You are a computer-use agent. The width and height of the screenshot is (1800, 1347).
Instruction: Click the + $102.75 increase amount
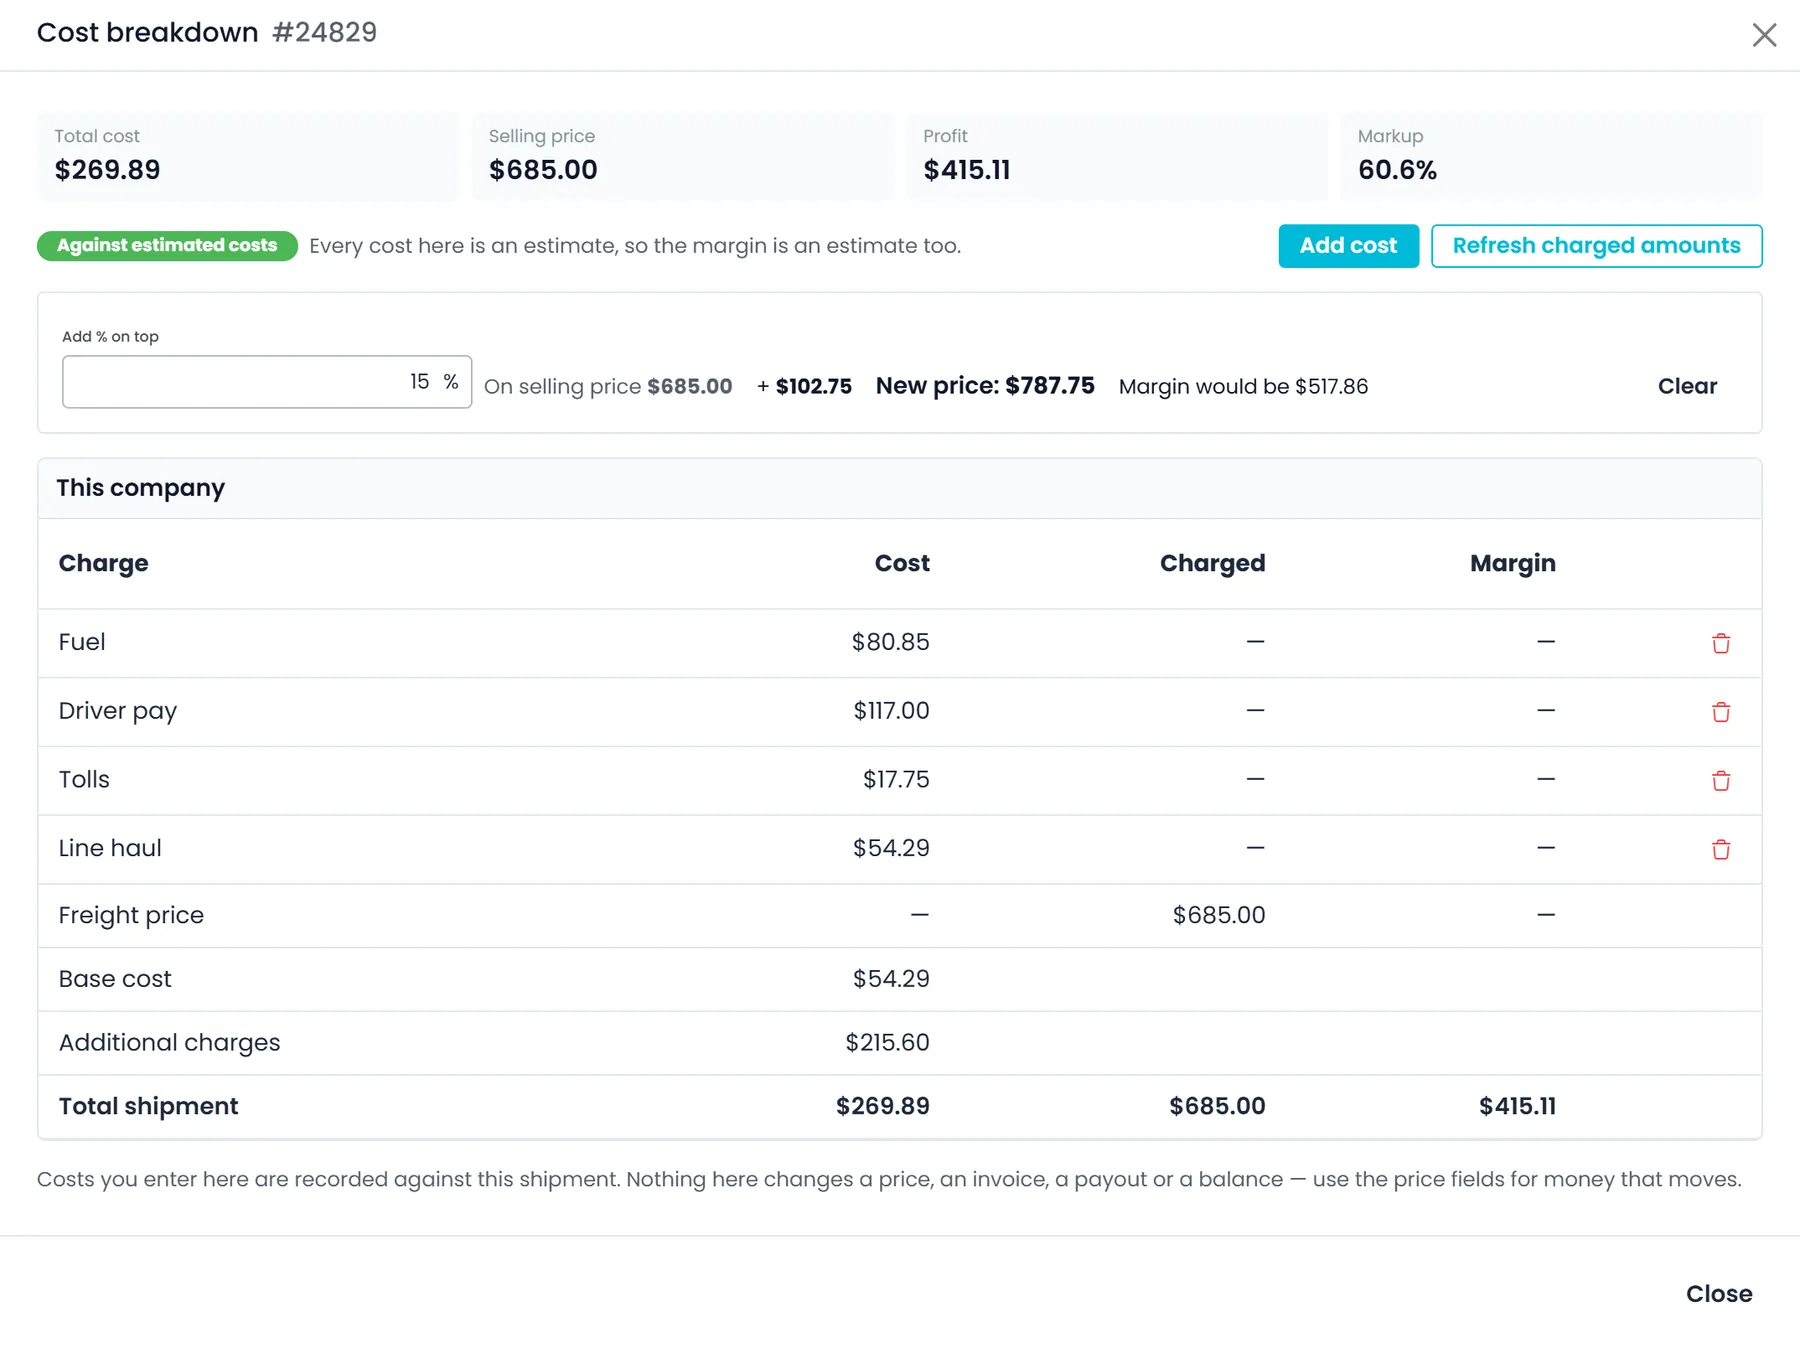click(804, 387)
